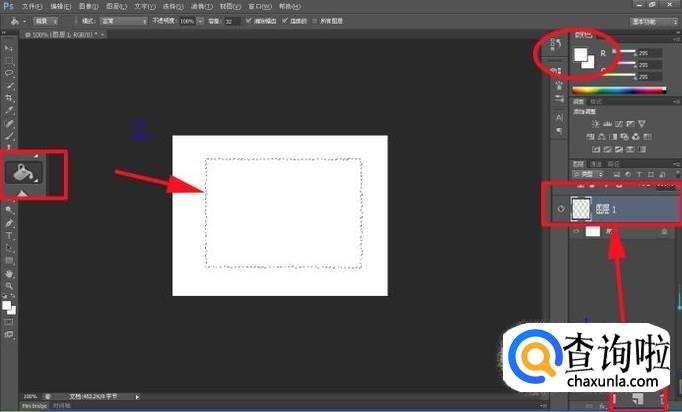The image size is (682, 412).
Task: Click the R value 255 field
Action: click(x=650, y=53)
